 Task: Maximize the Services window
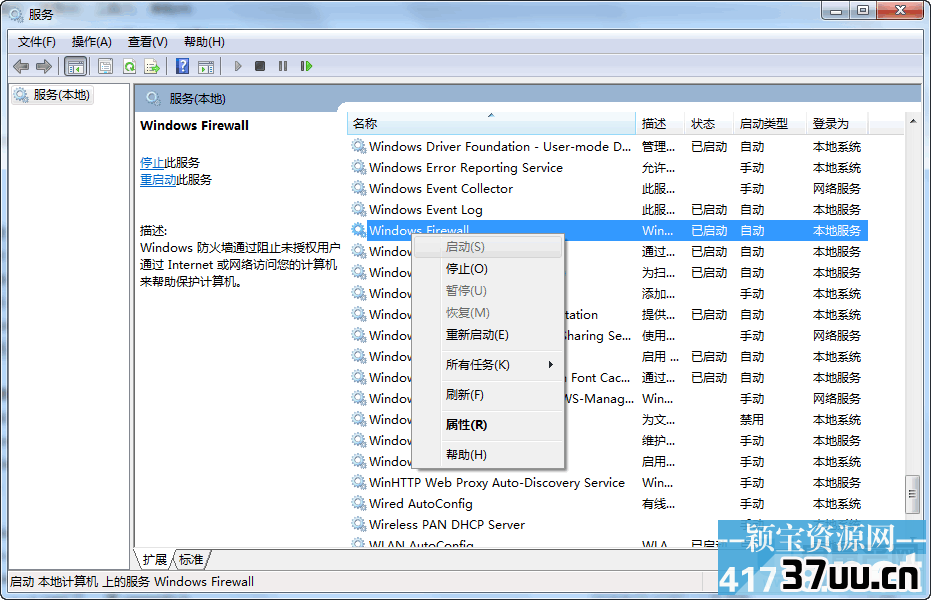(863, 11)
